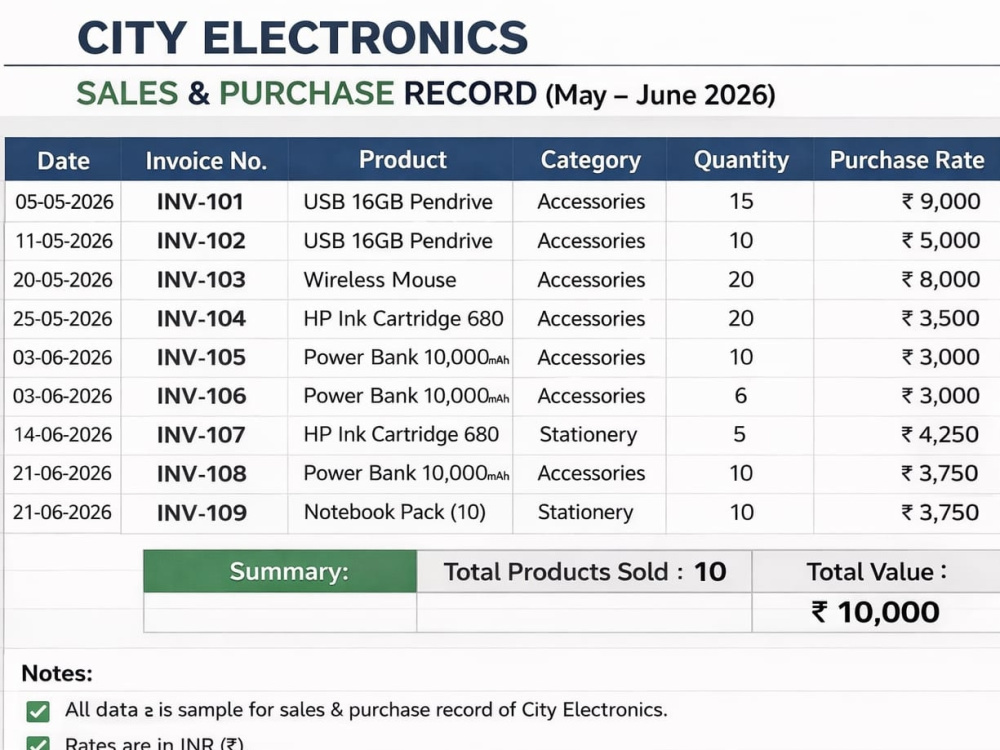Click the Category column header
The width and height of the screenshot is (1000, 750).
pos(590,159)
